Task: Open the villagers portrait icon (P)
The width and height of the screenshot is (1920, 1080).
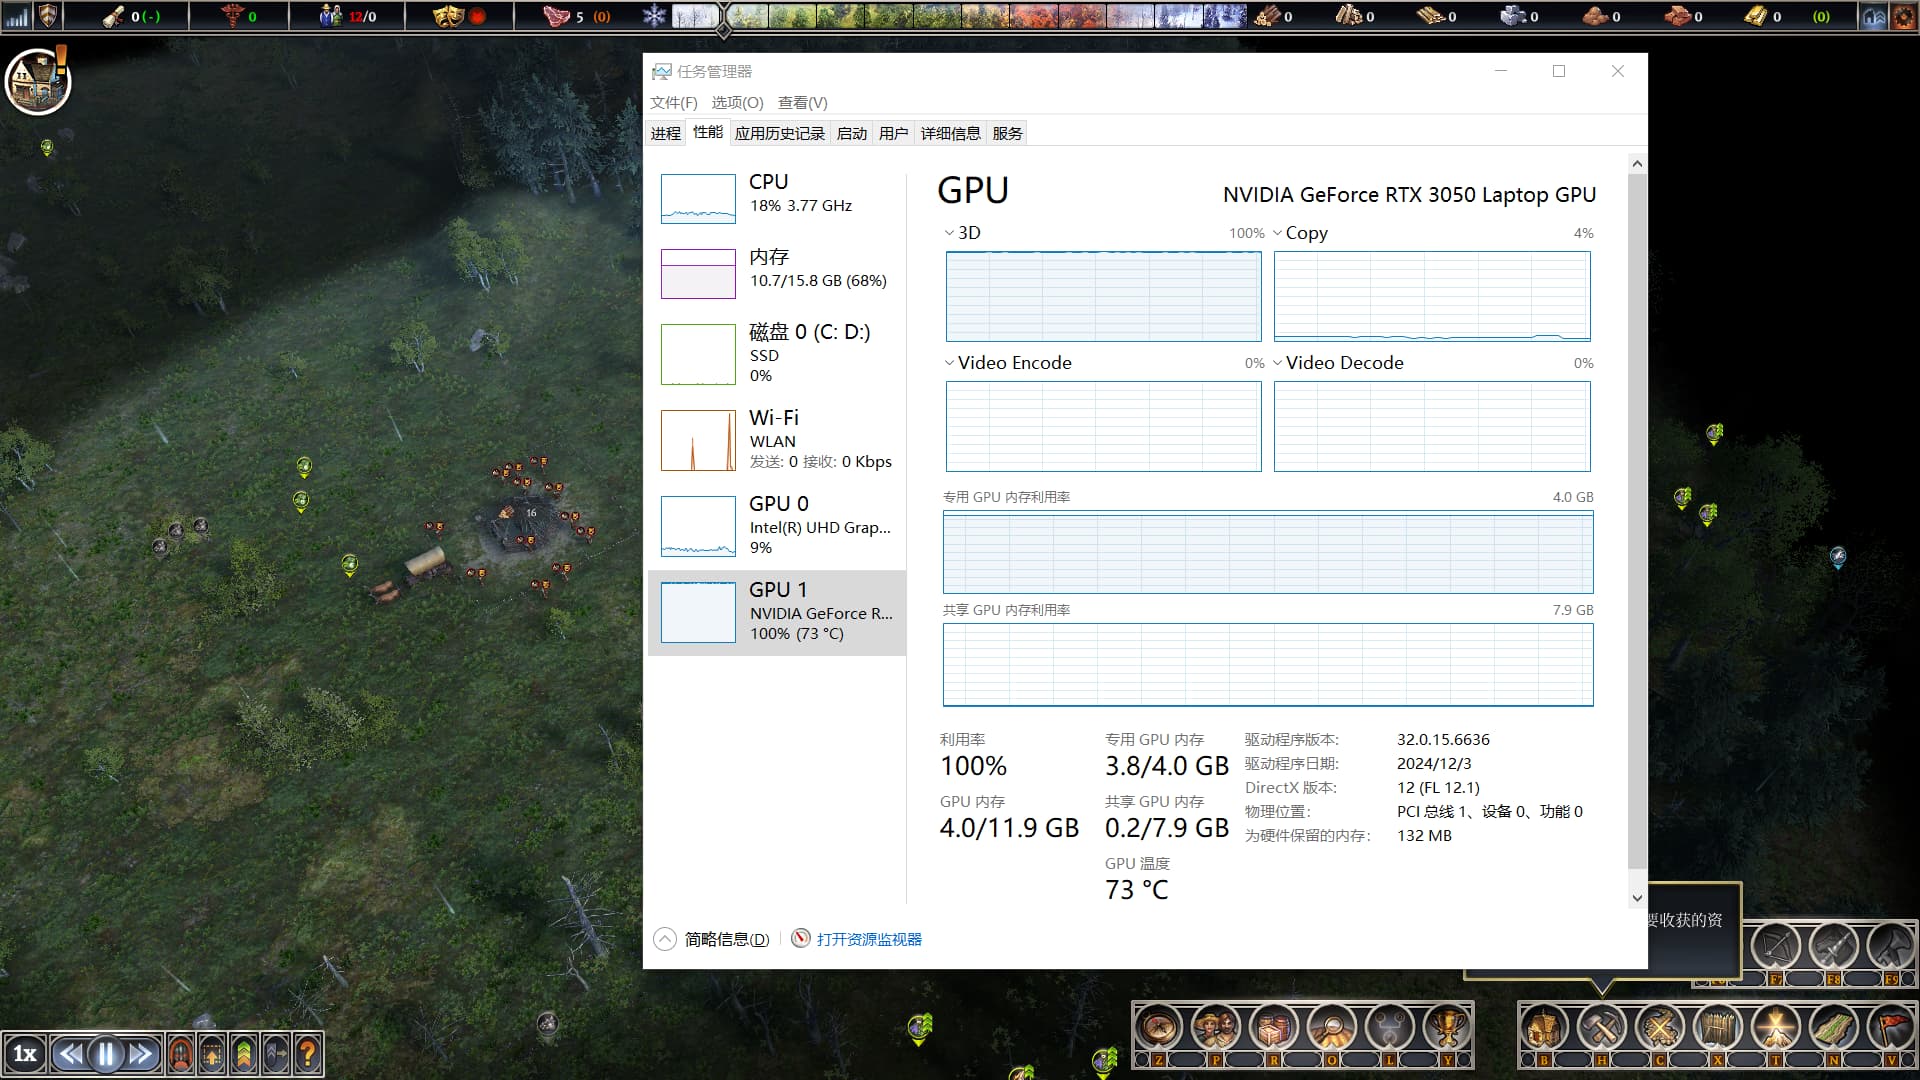Action: tap(1216, 1027)
